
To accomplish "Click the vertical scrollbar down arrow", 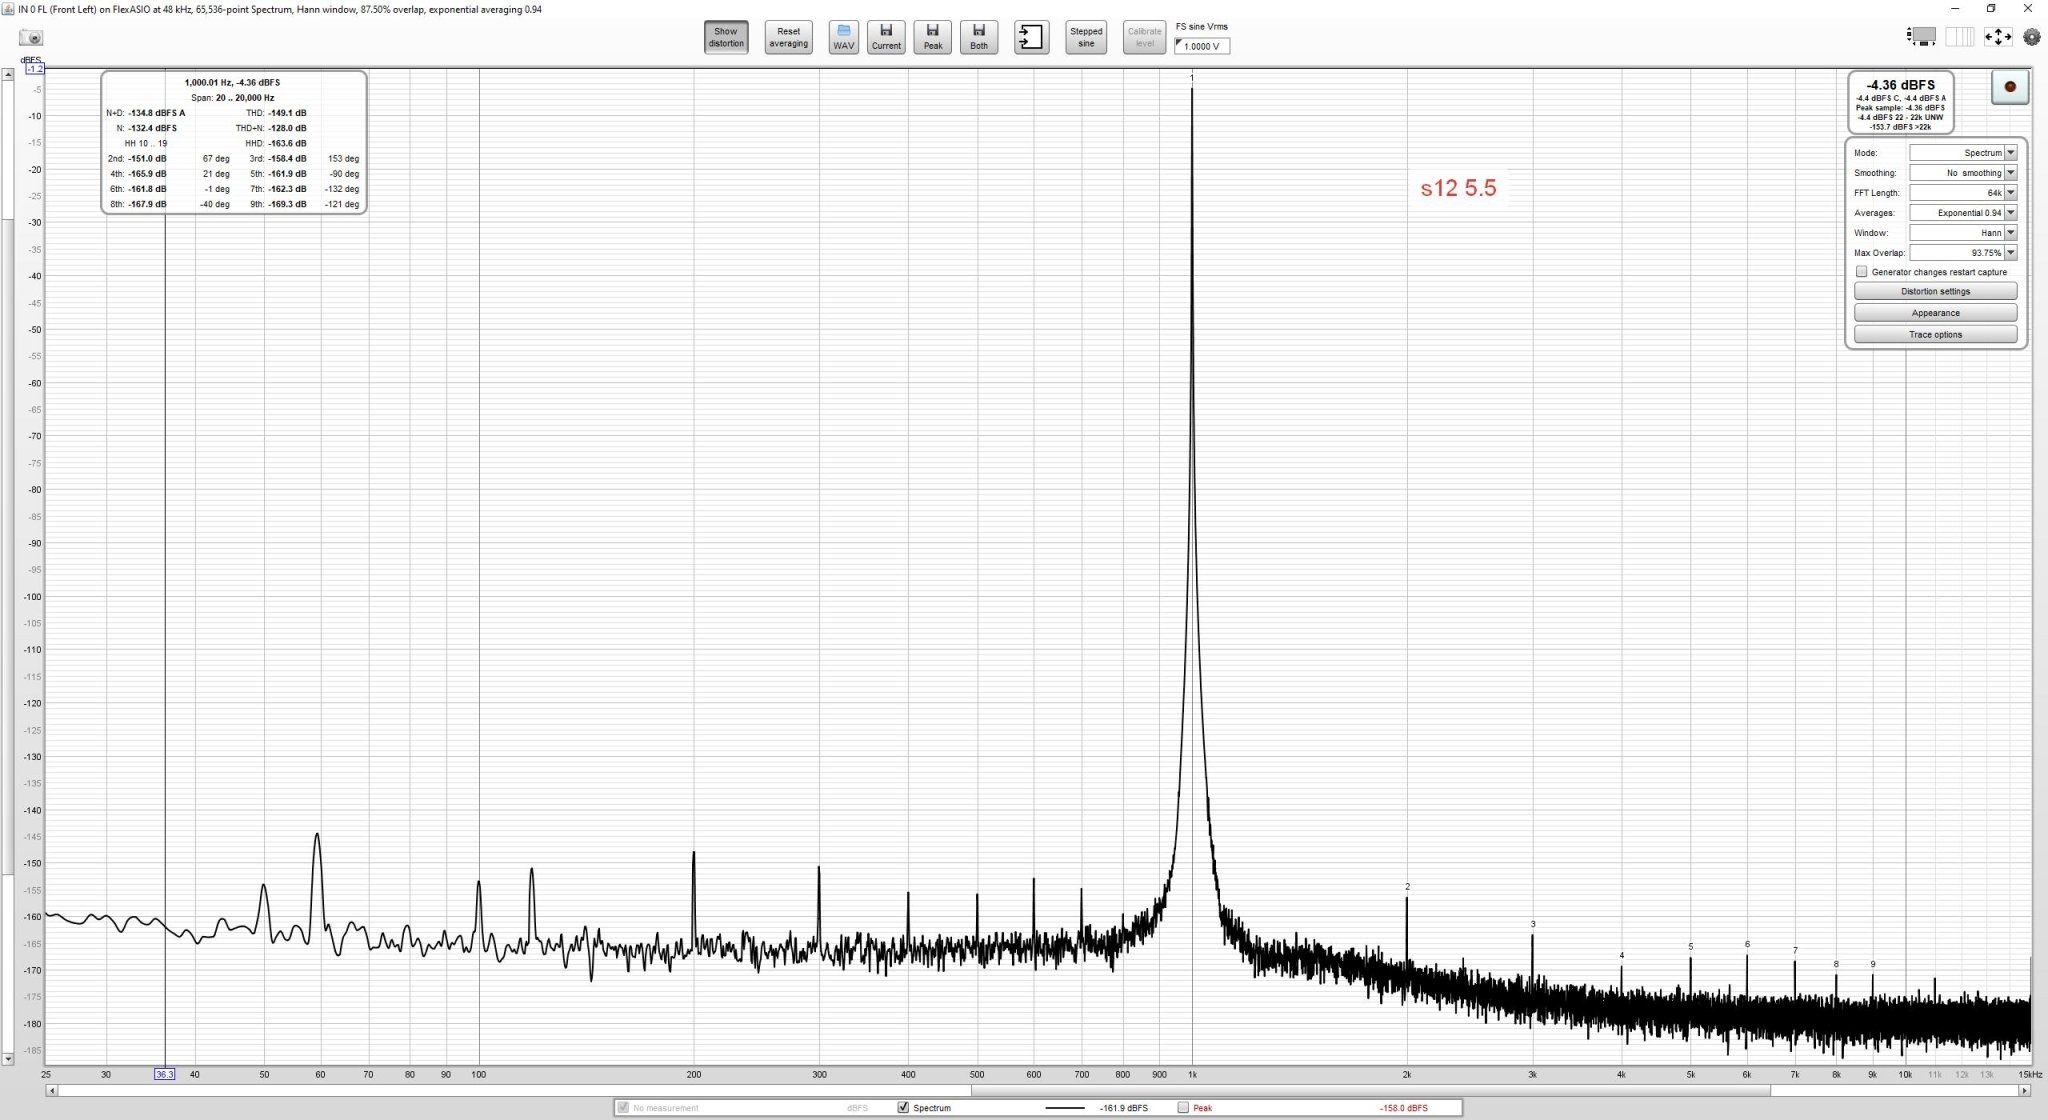I will (7, 1058).
